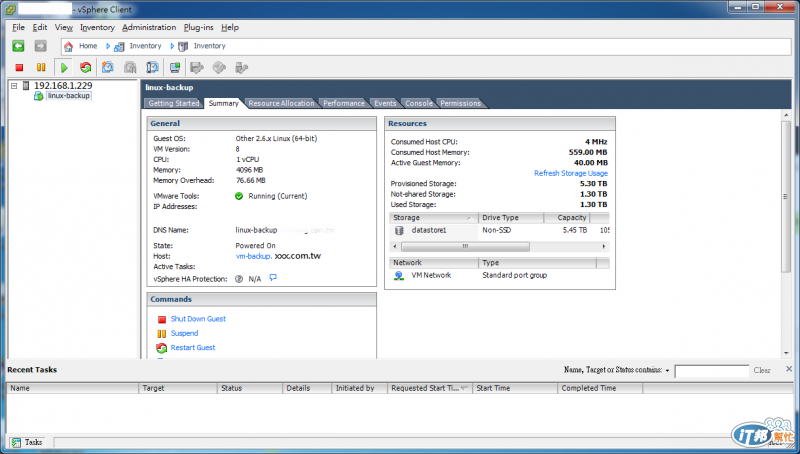Click the forward navigation arrow

[40, 46]
